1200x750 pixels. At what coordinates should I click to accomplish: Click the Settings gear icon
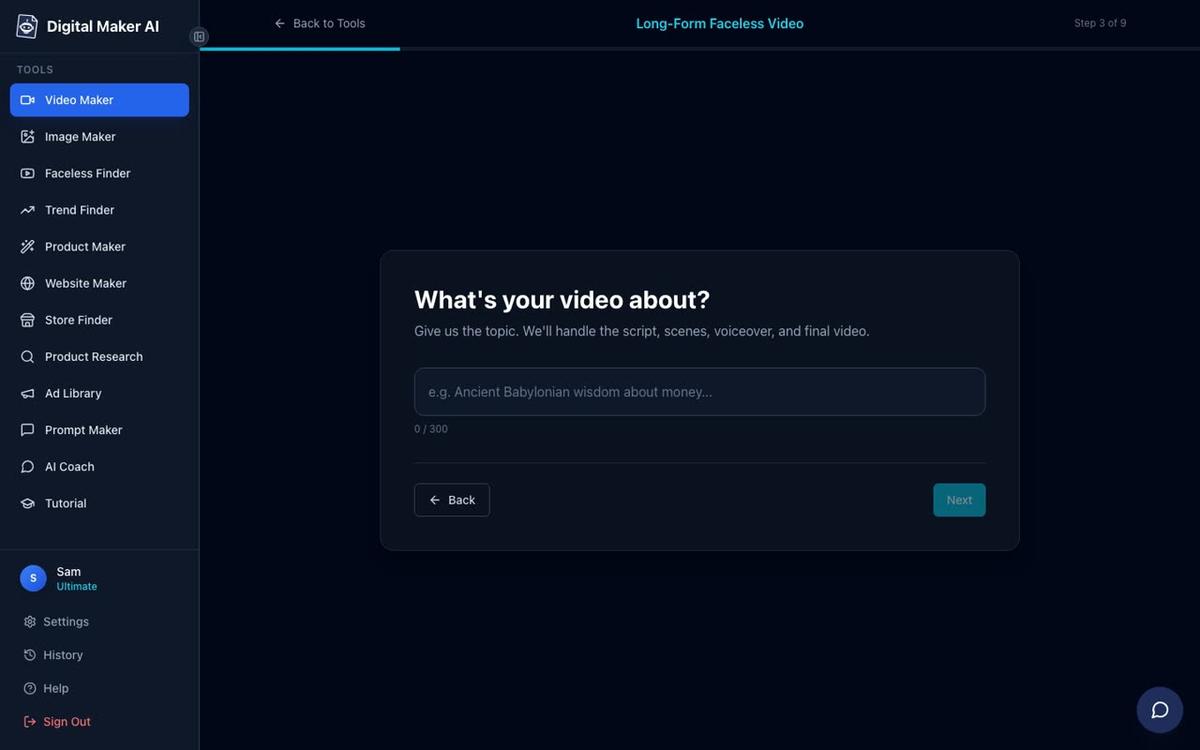coord(30,622)
